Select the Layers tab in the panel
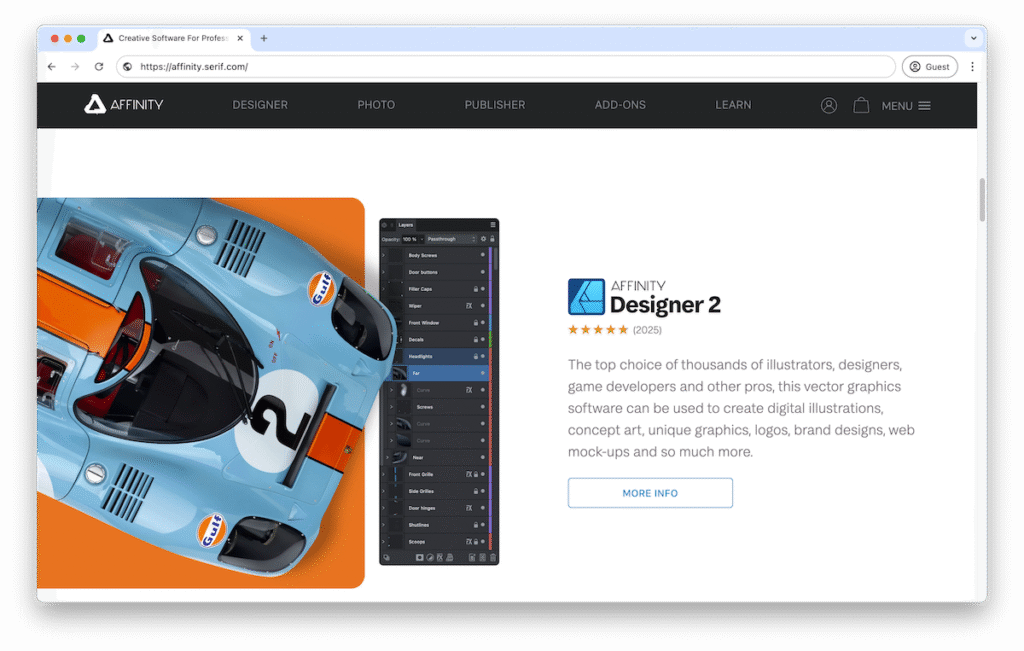The image size is (1024, 651). click(406, 225)
